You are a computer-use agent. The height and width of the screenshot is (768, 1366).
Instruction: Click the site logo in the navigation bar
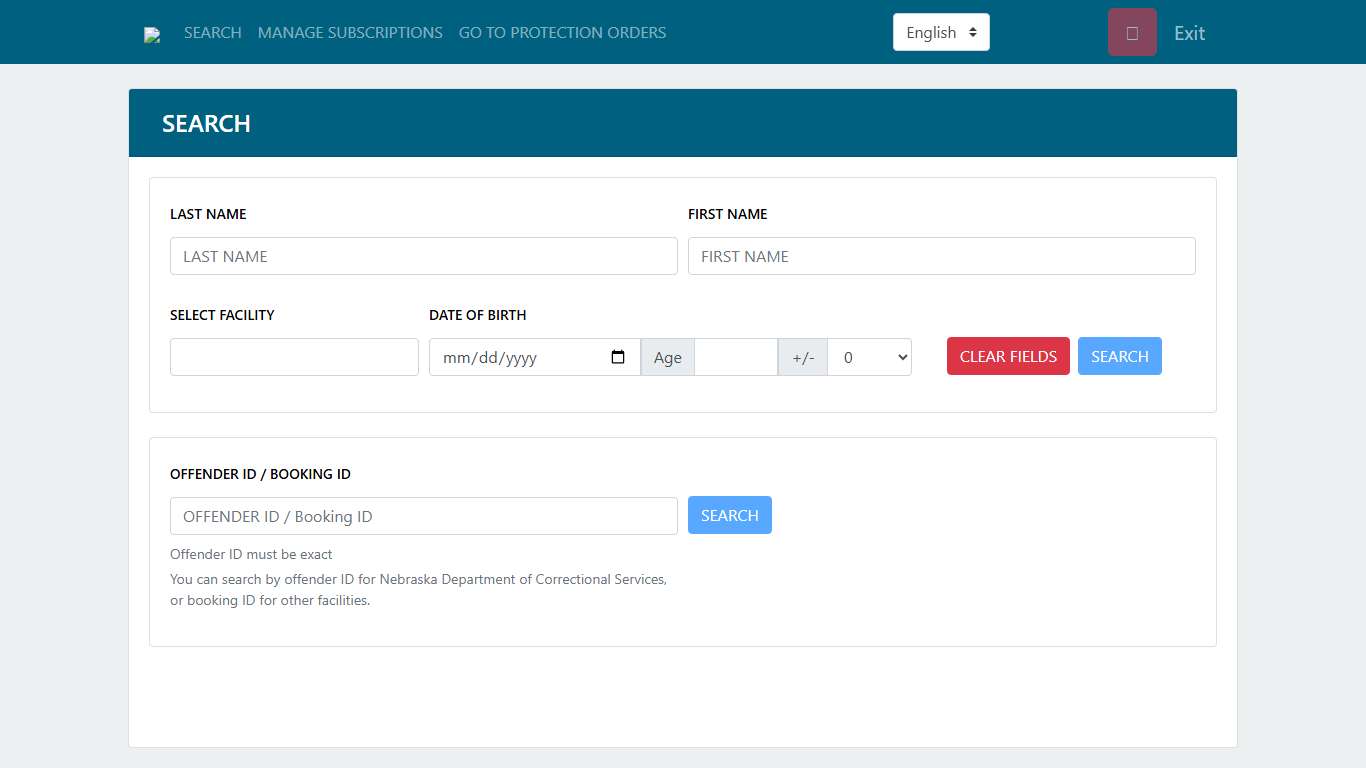(152, 33)
